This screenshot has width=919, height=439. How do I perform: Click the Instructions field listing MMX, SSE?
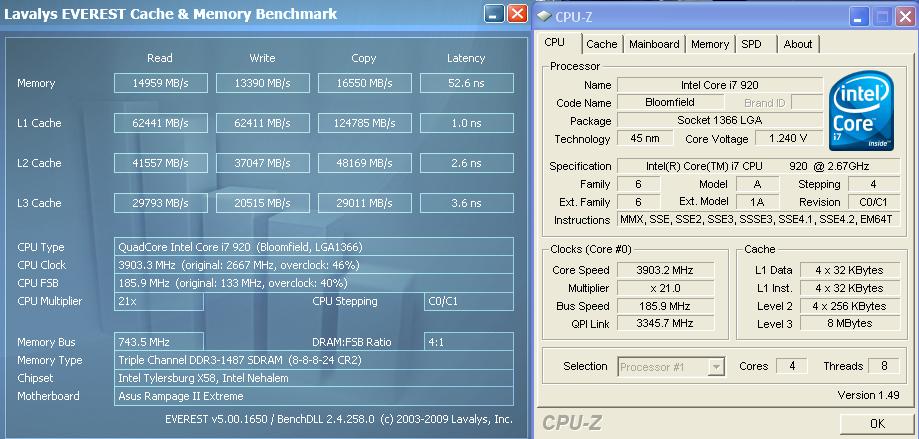click(x=758, y=220)
